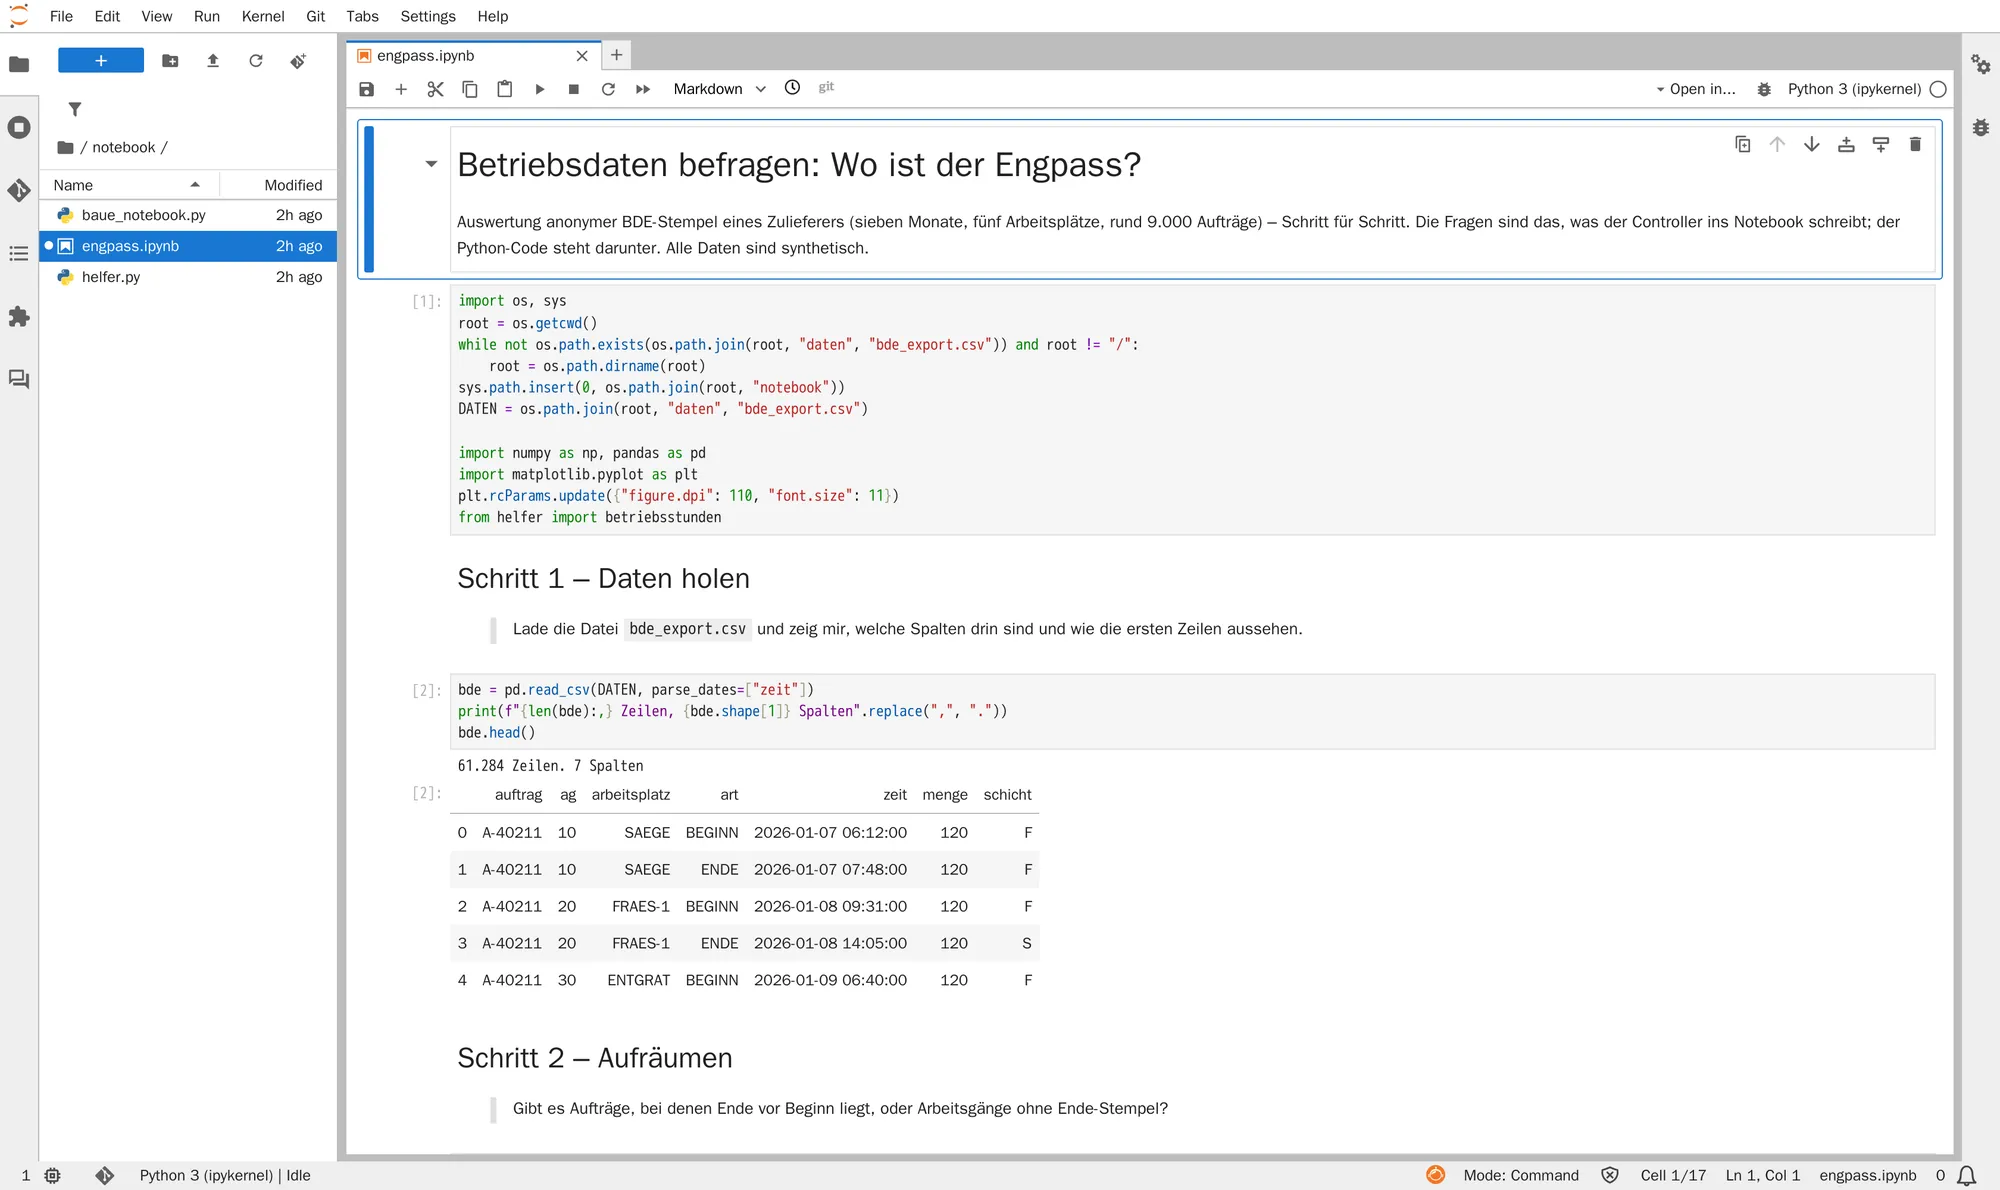Restart the kernel from the toolbar
The width and height of the screenshot is (2000, 1190).
608,89
